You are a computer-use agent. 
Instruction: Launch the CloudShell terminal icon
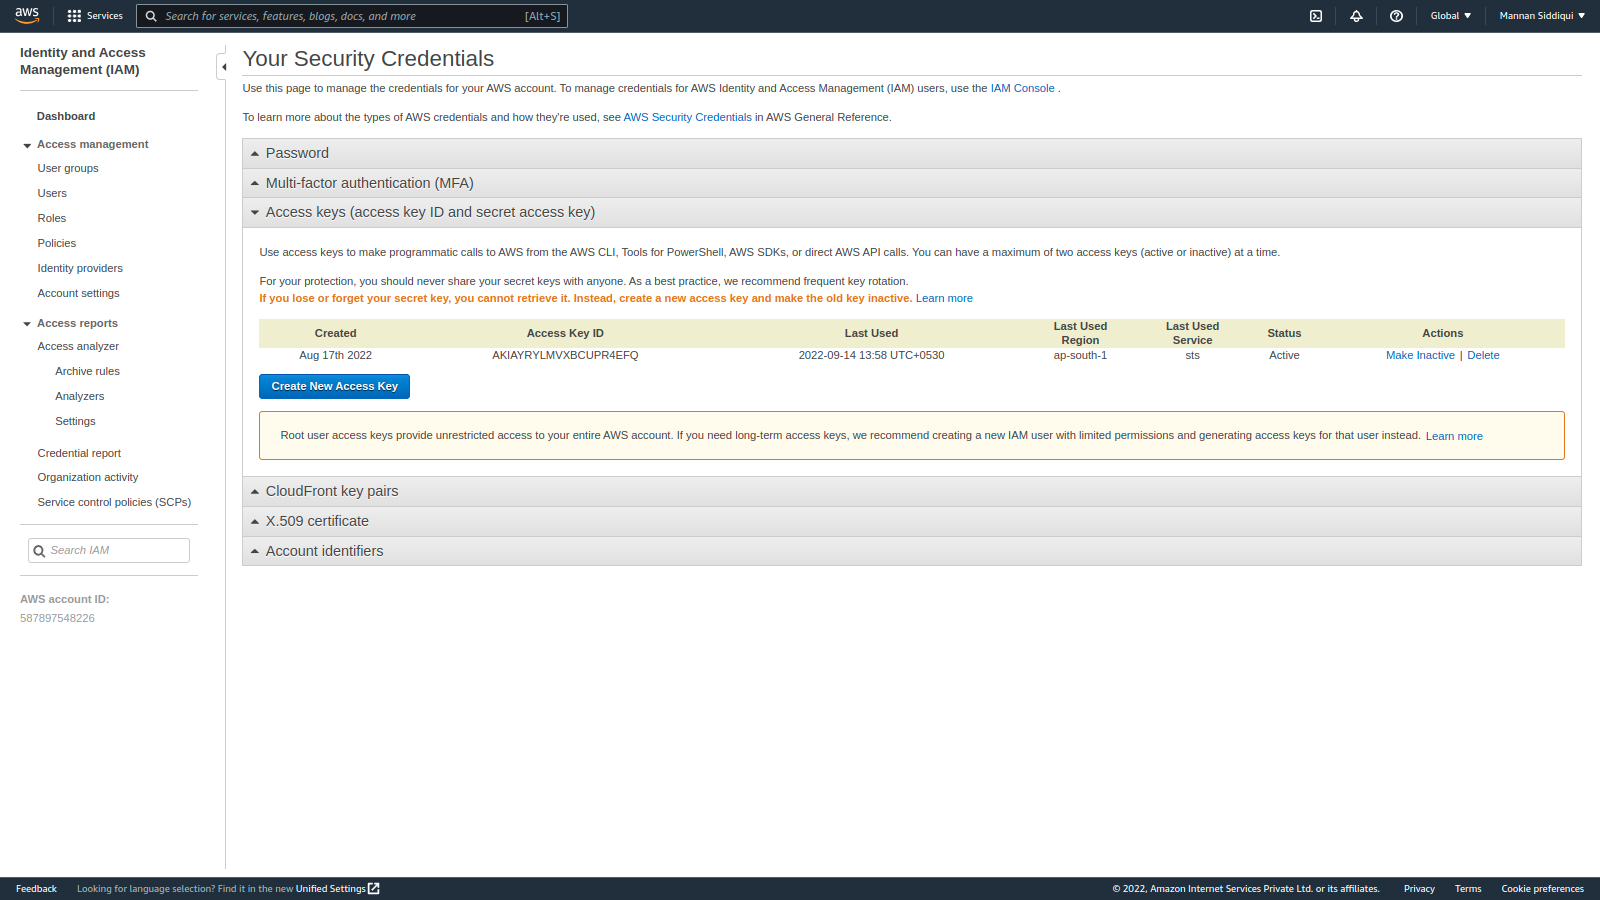pos(1315,15)
